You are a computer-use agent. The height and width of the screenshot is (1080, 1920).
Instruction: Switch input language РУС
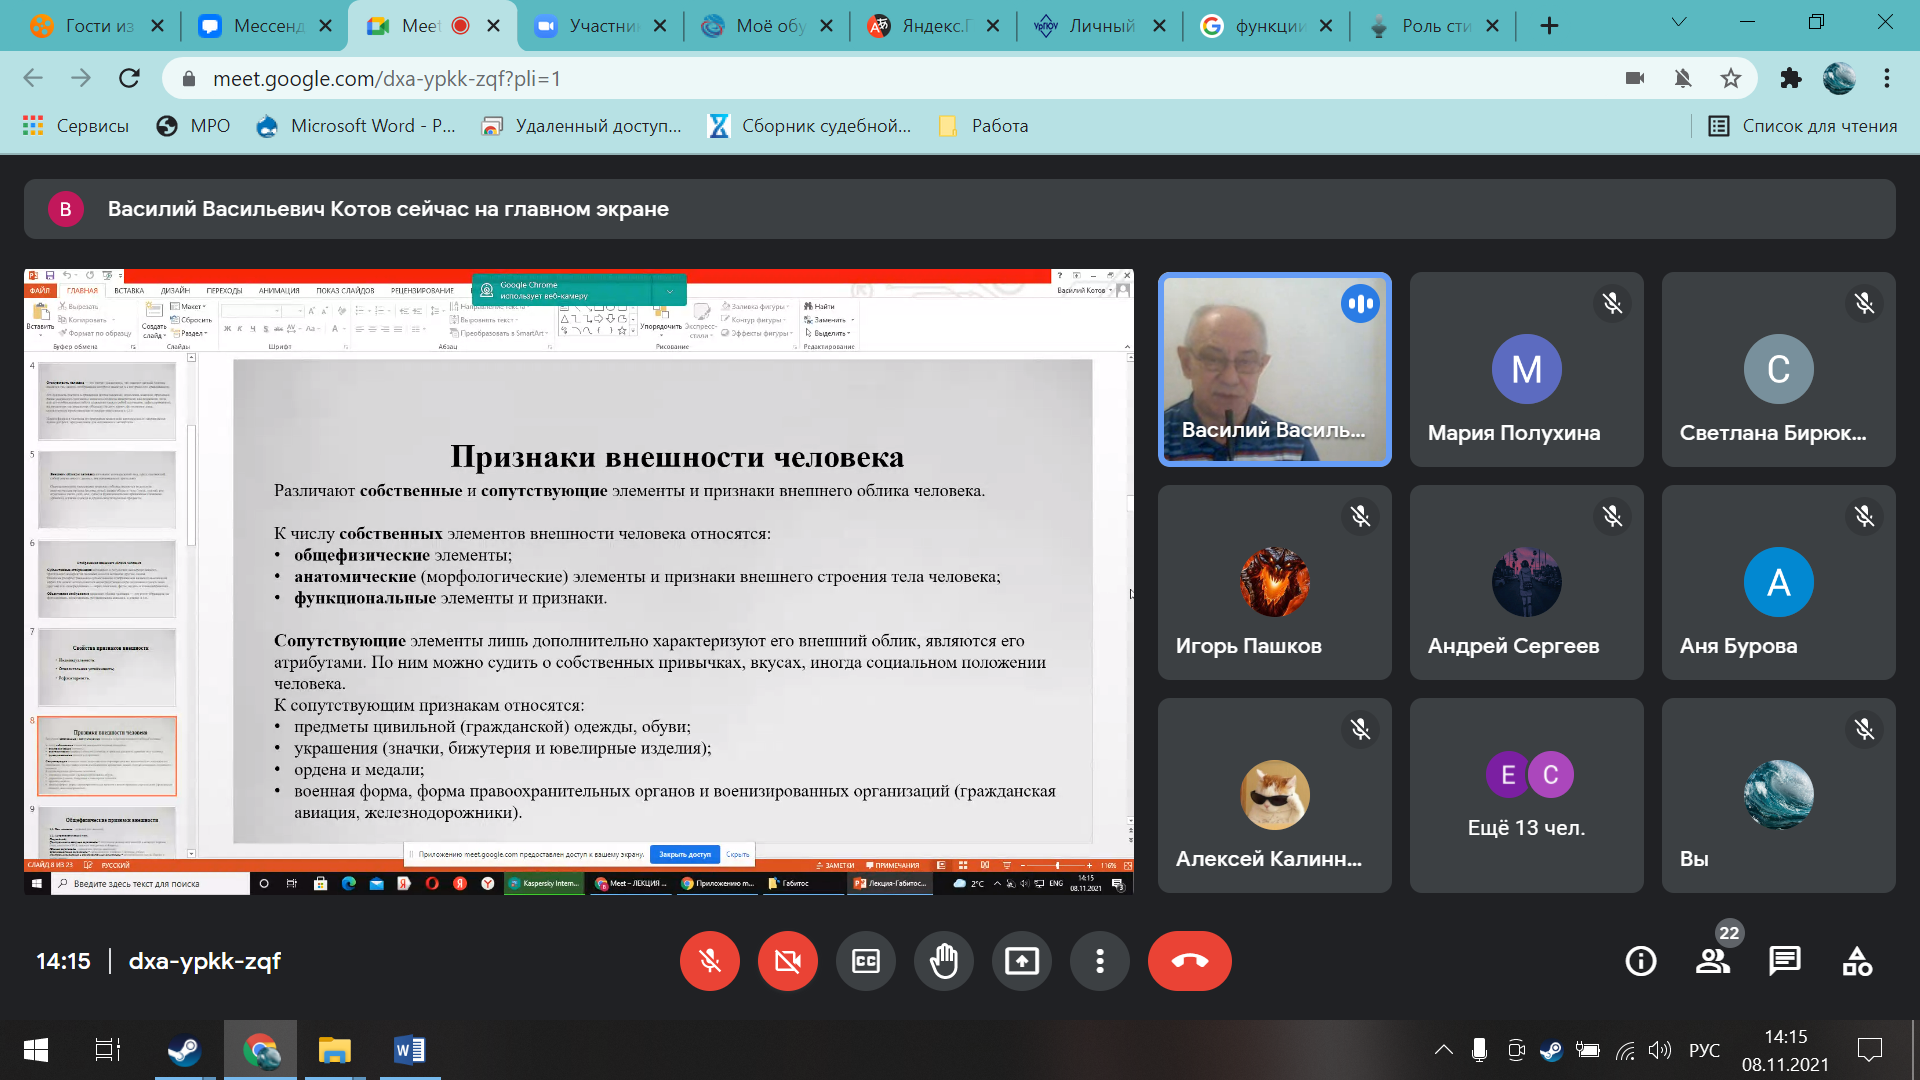pos(1705,1050)
